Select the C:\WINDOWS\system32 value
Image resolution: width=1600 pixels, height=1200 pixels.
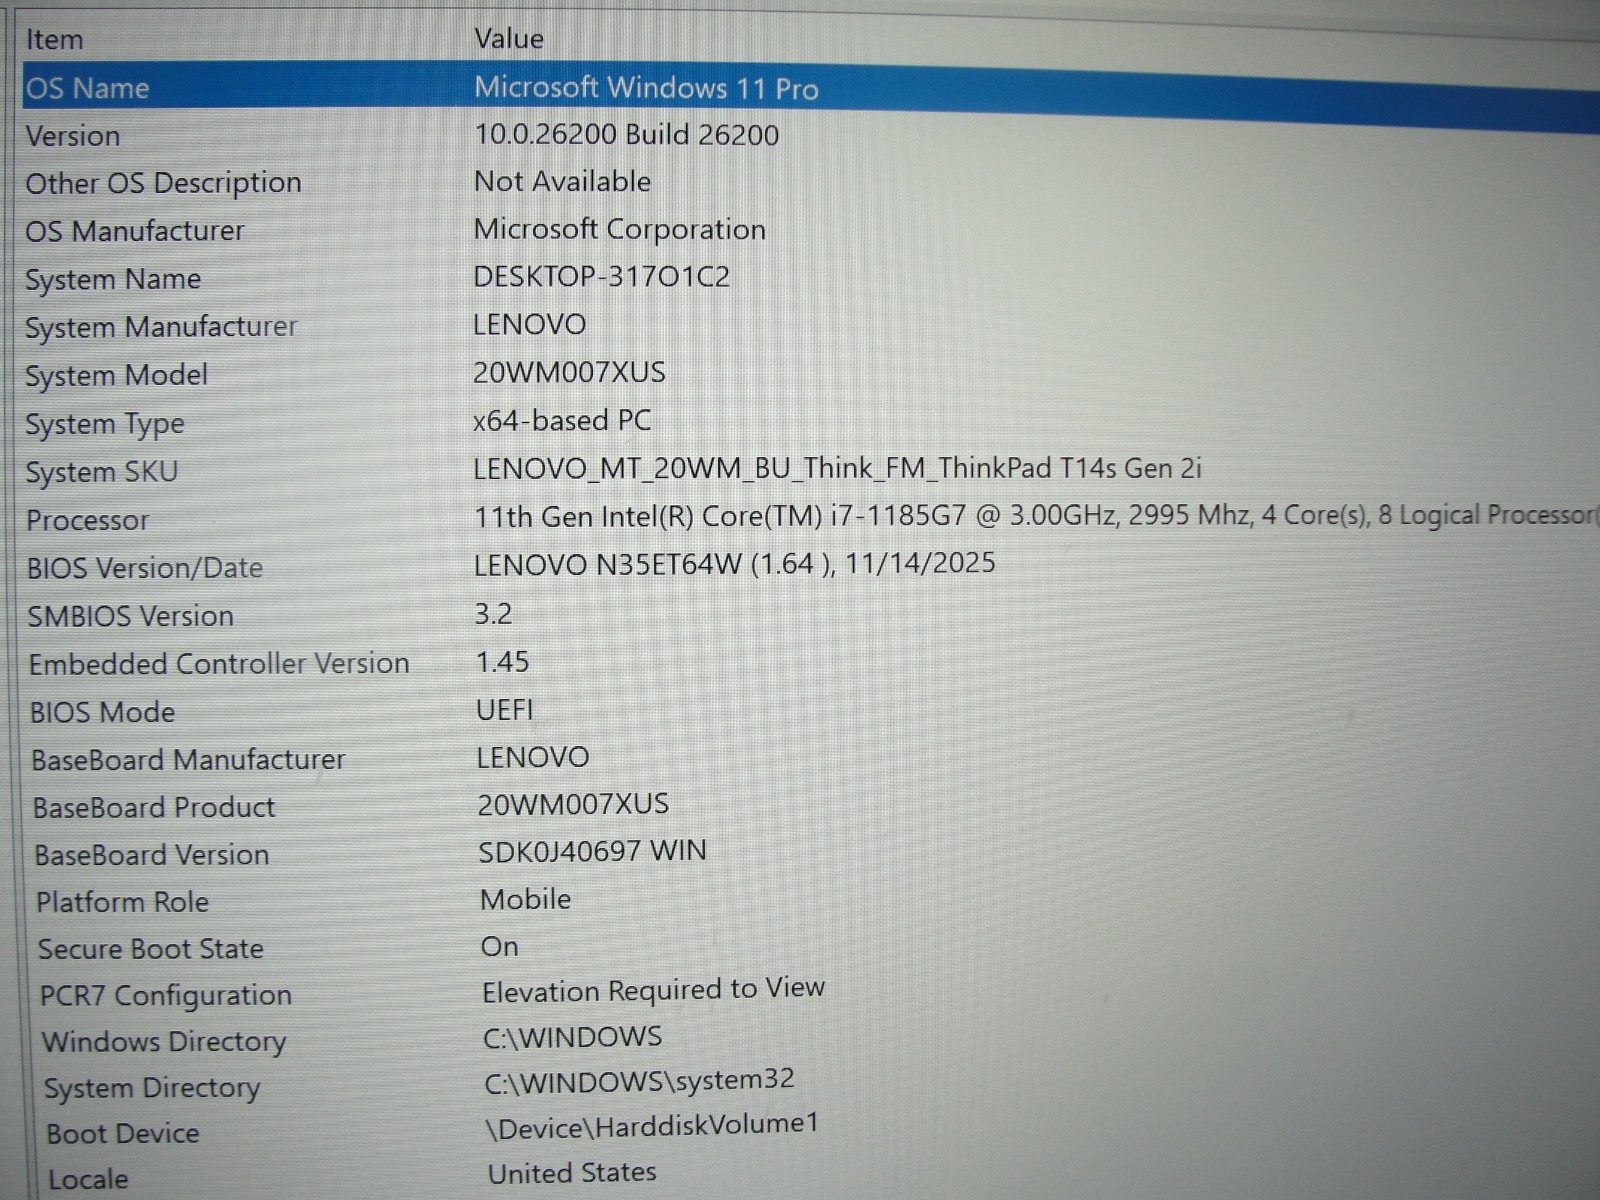pyautogui.click(x=639, y=1081)
